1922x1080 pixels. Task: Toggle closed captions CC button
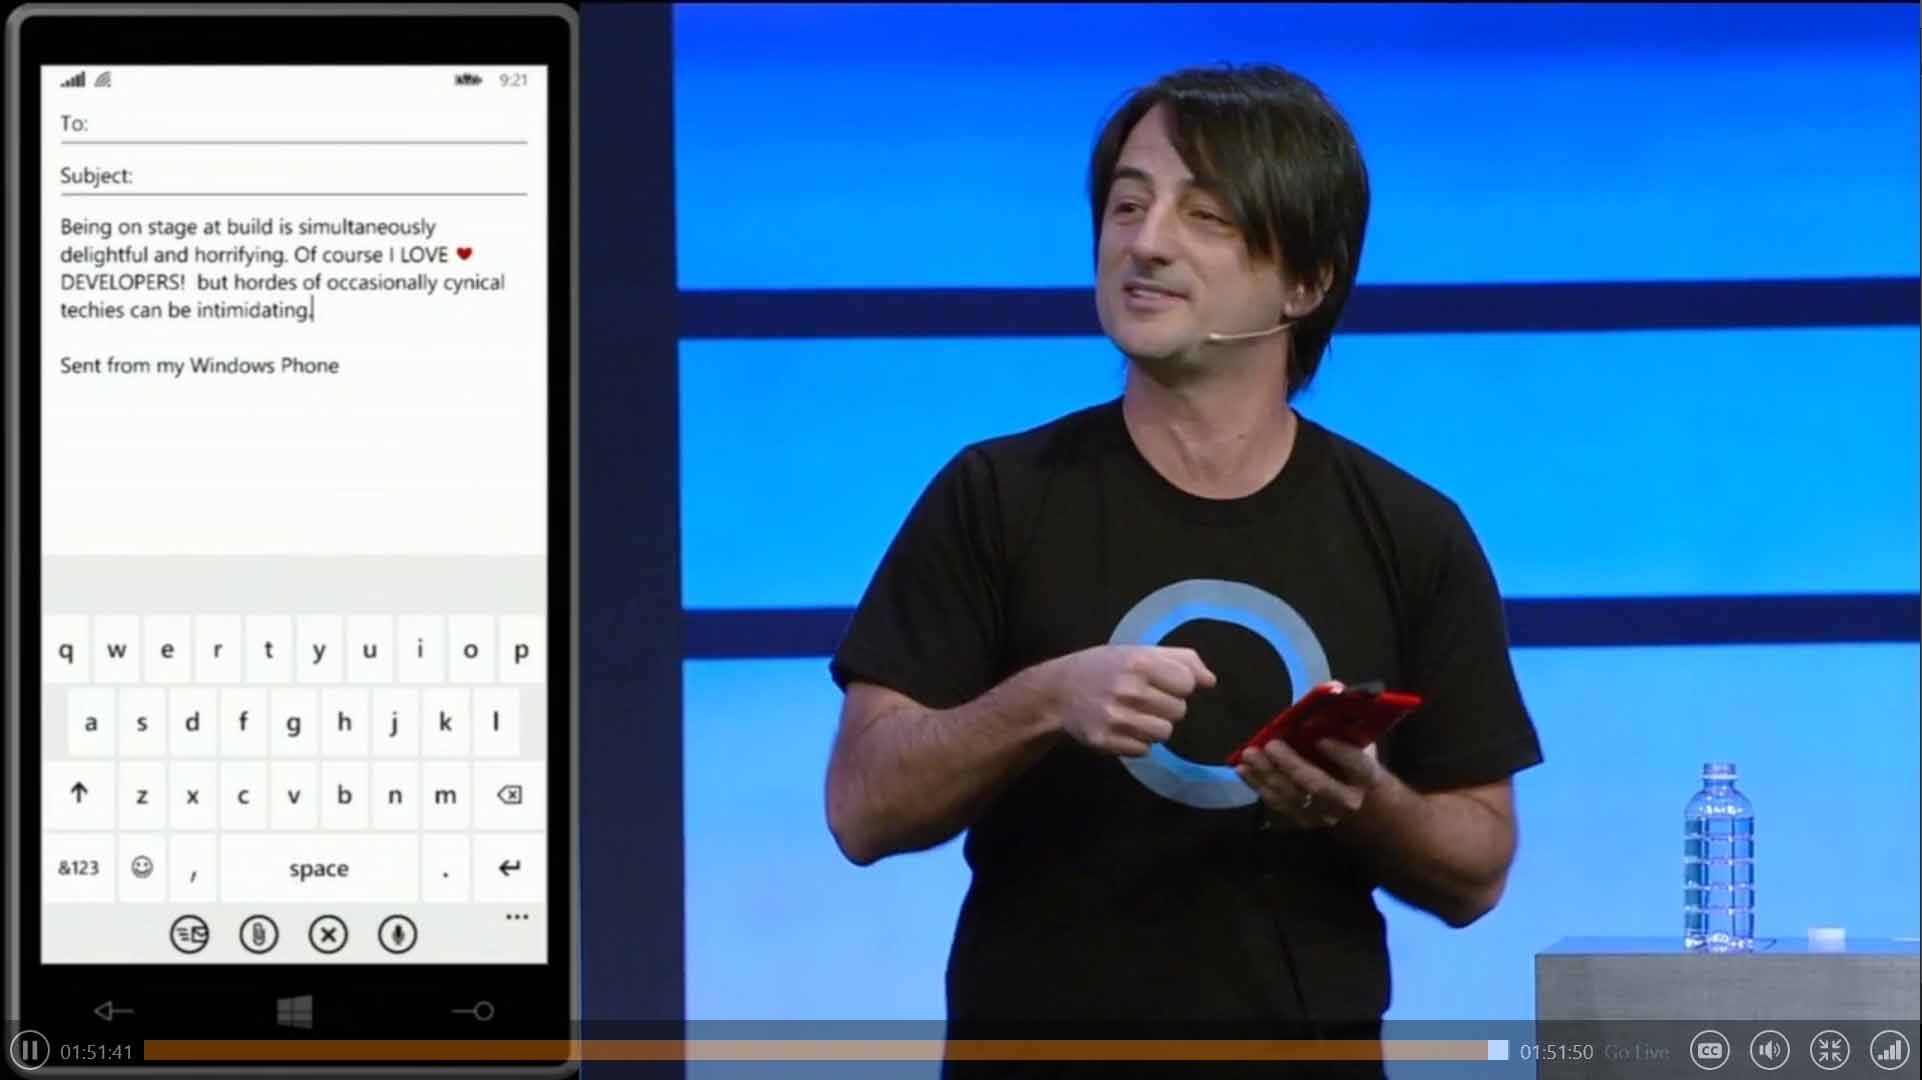pos(1710,1051)
